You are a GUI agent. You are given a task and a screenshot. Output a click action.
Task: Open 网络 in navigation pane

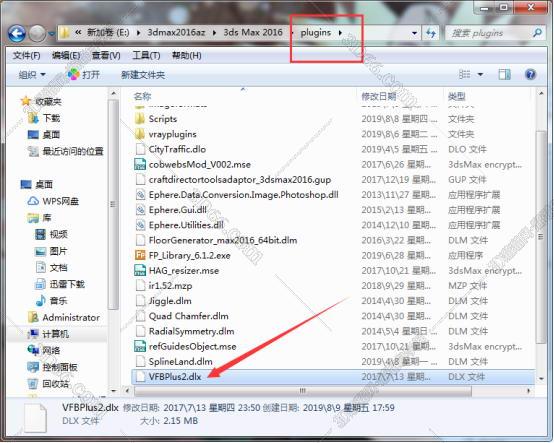point(44,350)
